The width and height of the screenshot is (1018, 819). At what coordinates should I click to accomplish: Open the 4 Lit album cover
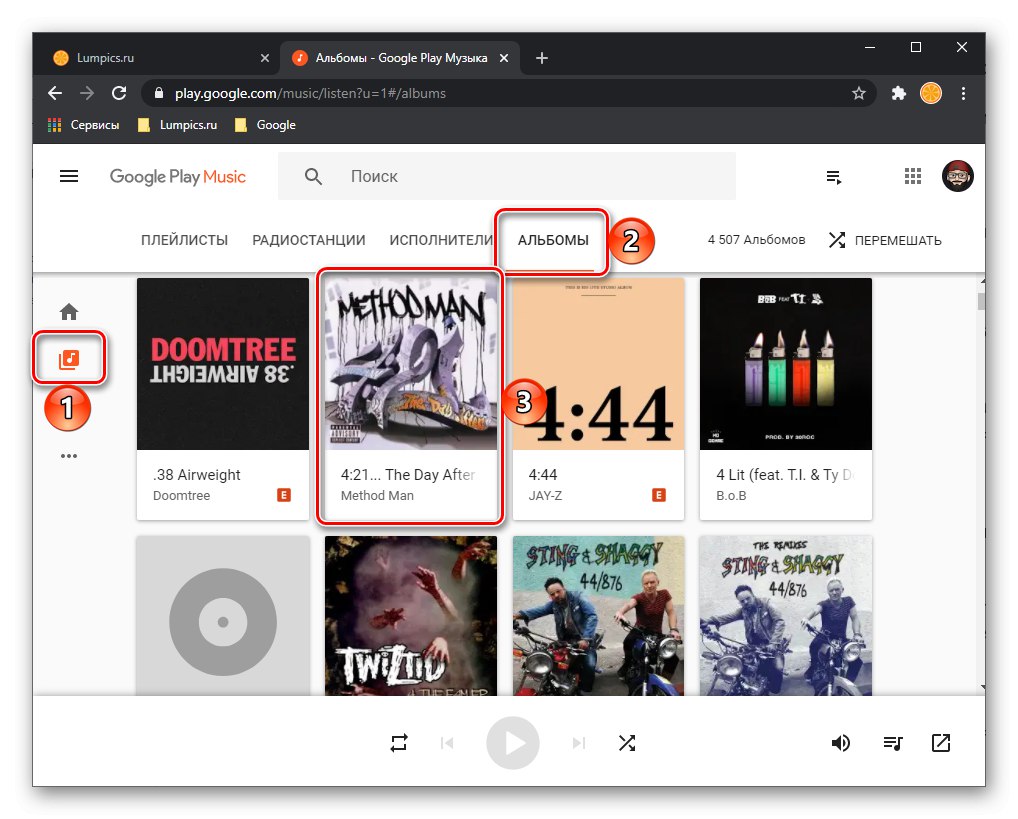pos(786,364)
